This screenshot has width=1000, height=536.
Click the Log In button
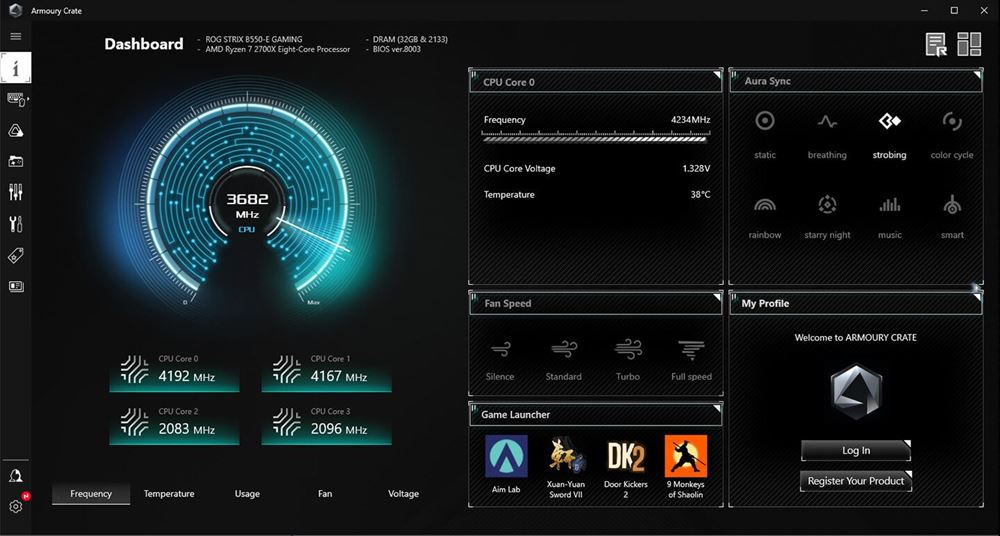856,451
